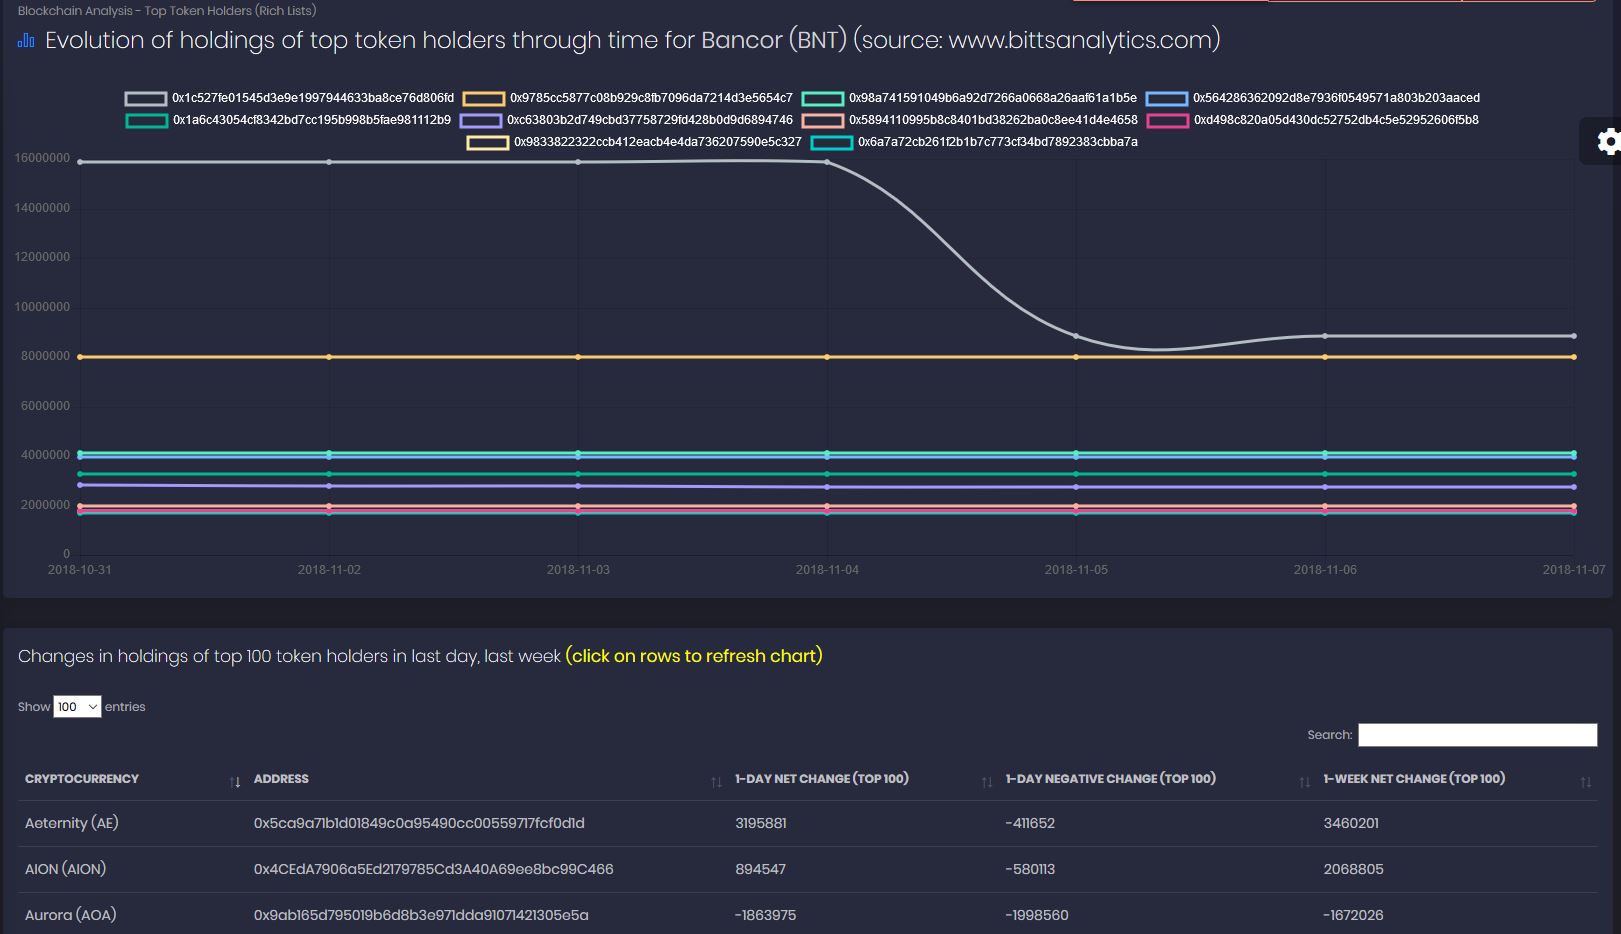The width and height of the screenshot is (1621, 934).
Task: Toggle the 0xd498c820a05d430 legend series
Action: click(x=1313, y=120)
